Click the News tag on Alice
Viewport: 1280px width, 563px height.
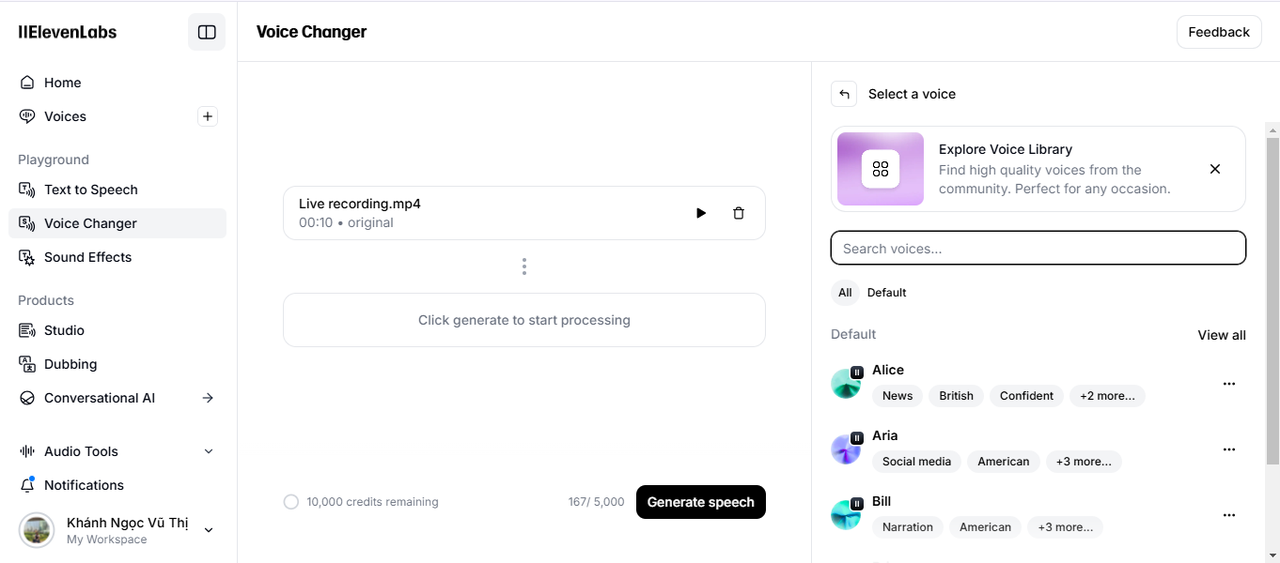[897, 396]
